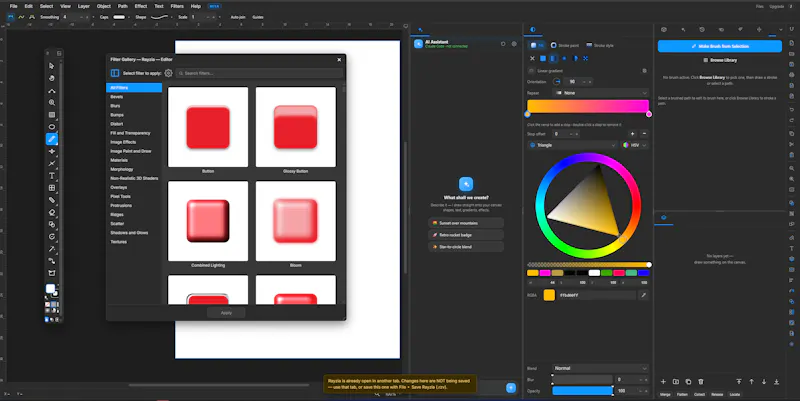This screenshot has width=800, height=401.
Task: Switch to the Stroke paint tab
Action: [x=565, y=45]
